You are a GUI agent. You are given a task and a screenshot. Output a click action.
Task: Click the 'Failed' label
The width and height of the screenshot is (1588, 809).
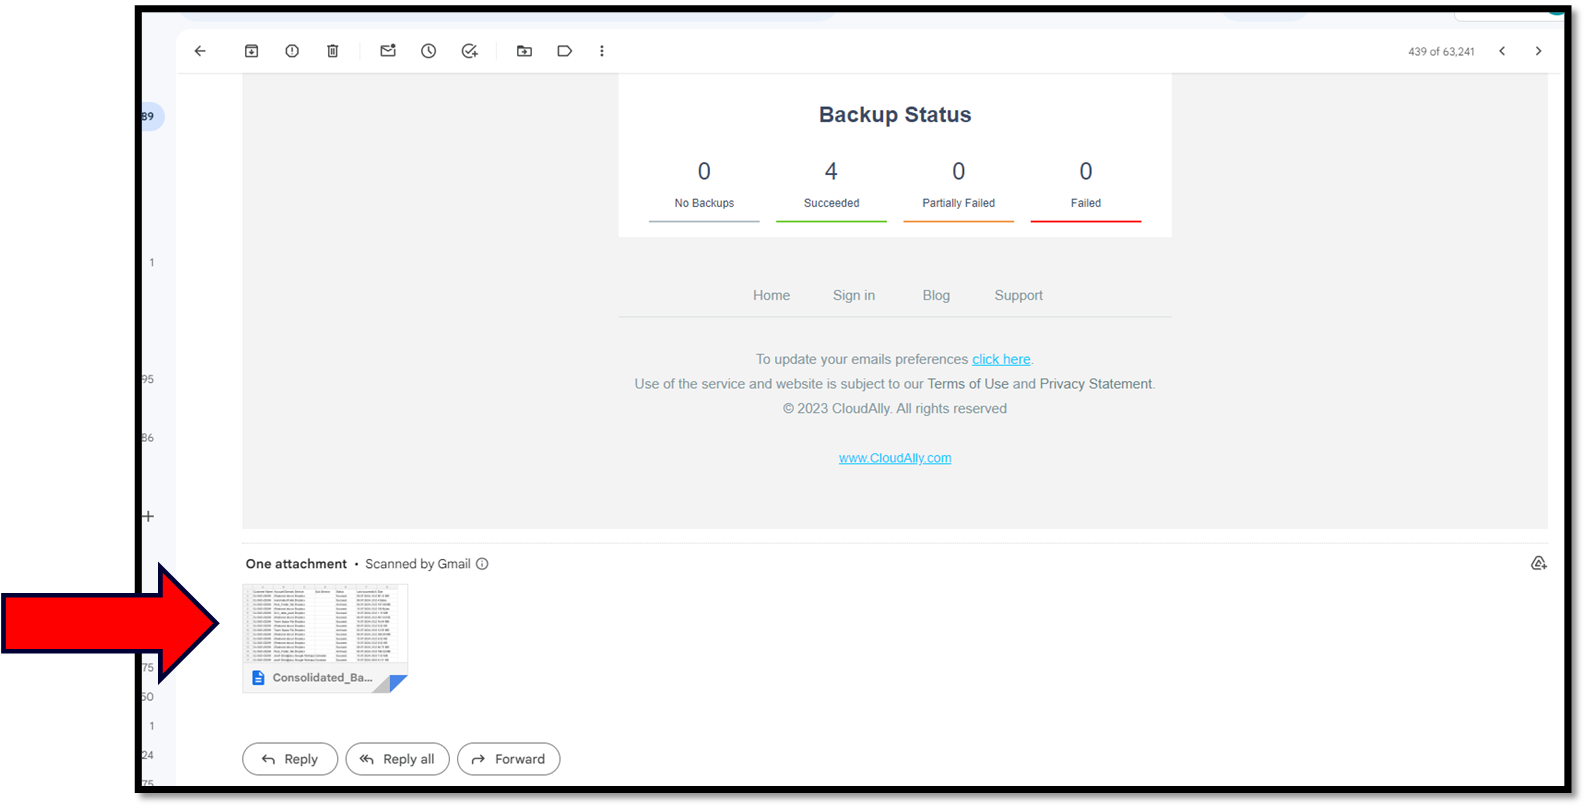(1086, 203)
